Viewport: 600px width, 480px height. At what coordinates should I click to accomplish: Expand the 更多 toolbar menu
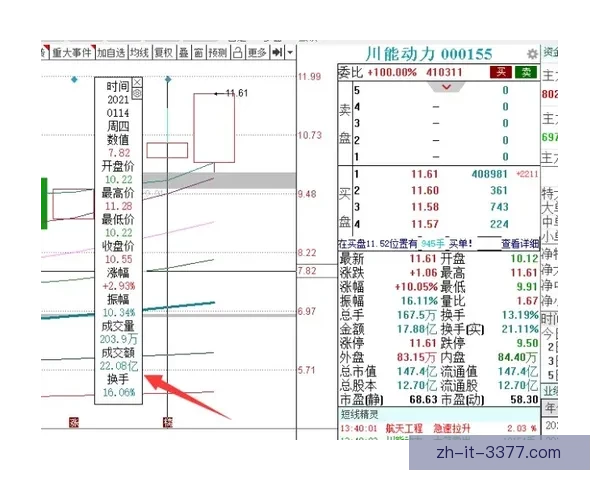pyautogui.click(x=257, y=52)
